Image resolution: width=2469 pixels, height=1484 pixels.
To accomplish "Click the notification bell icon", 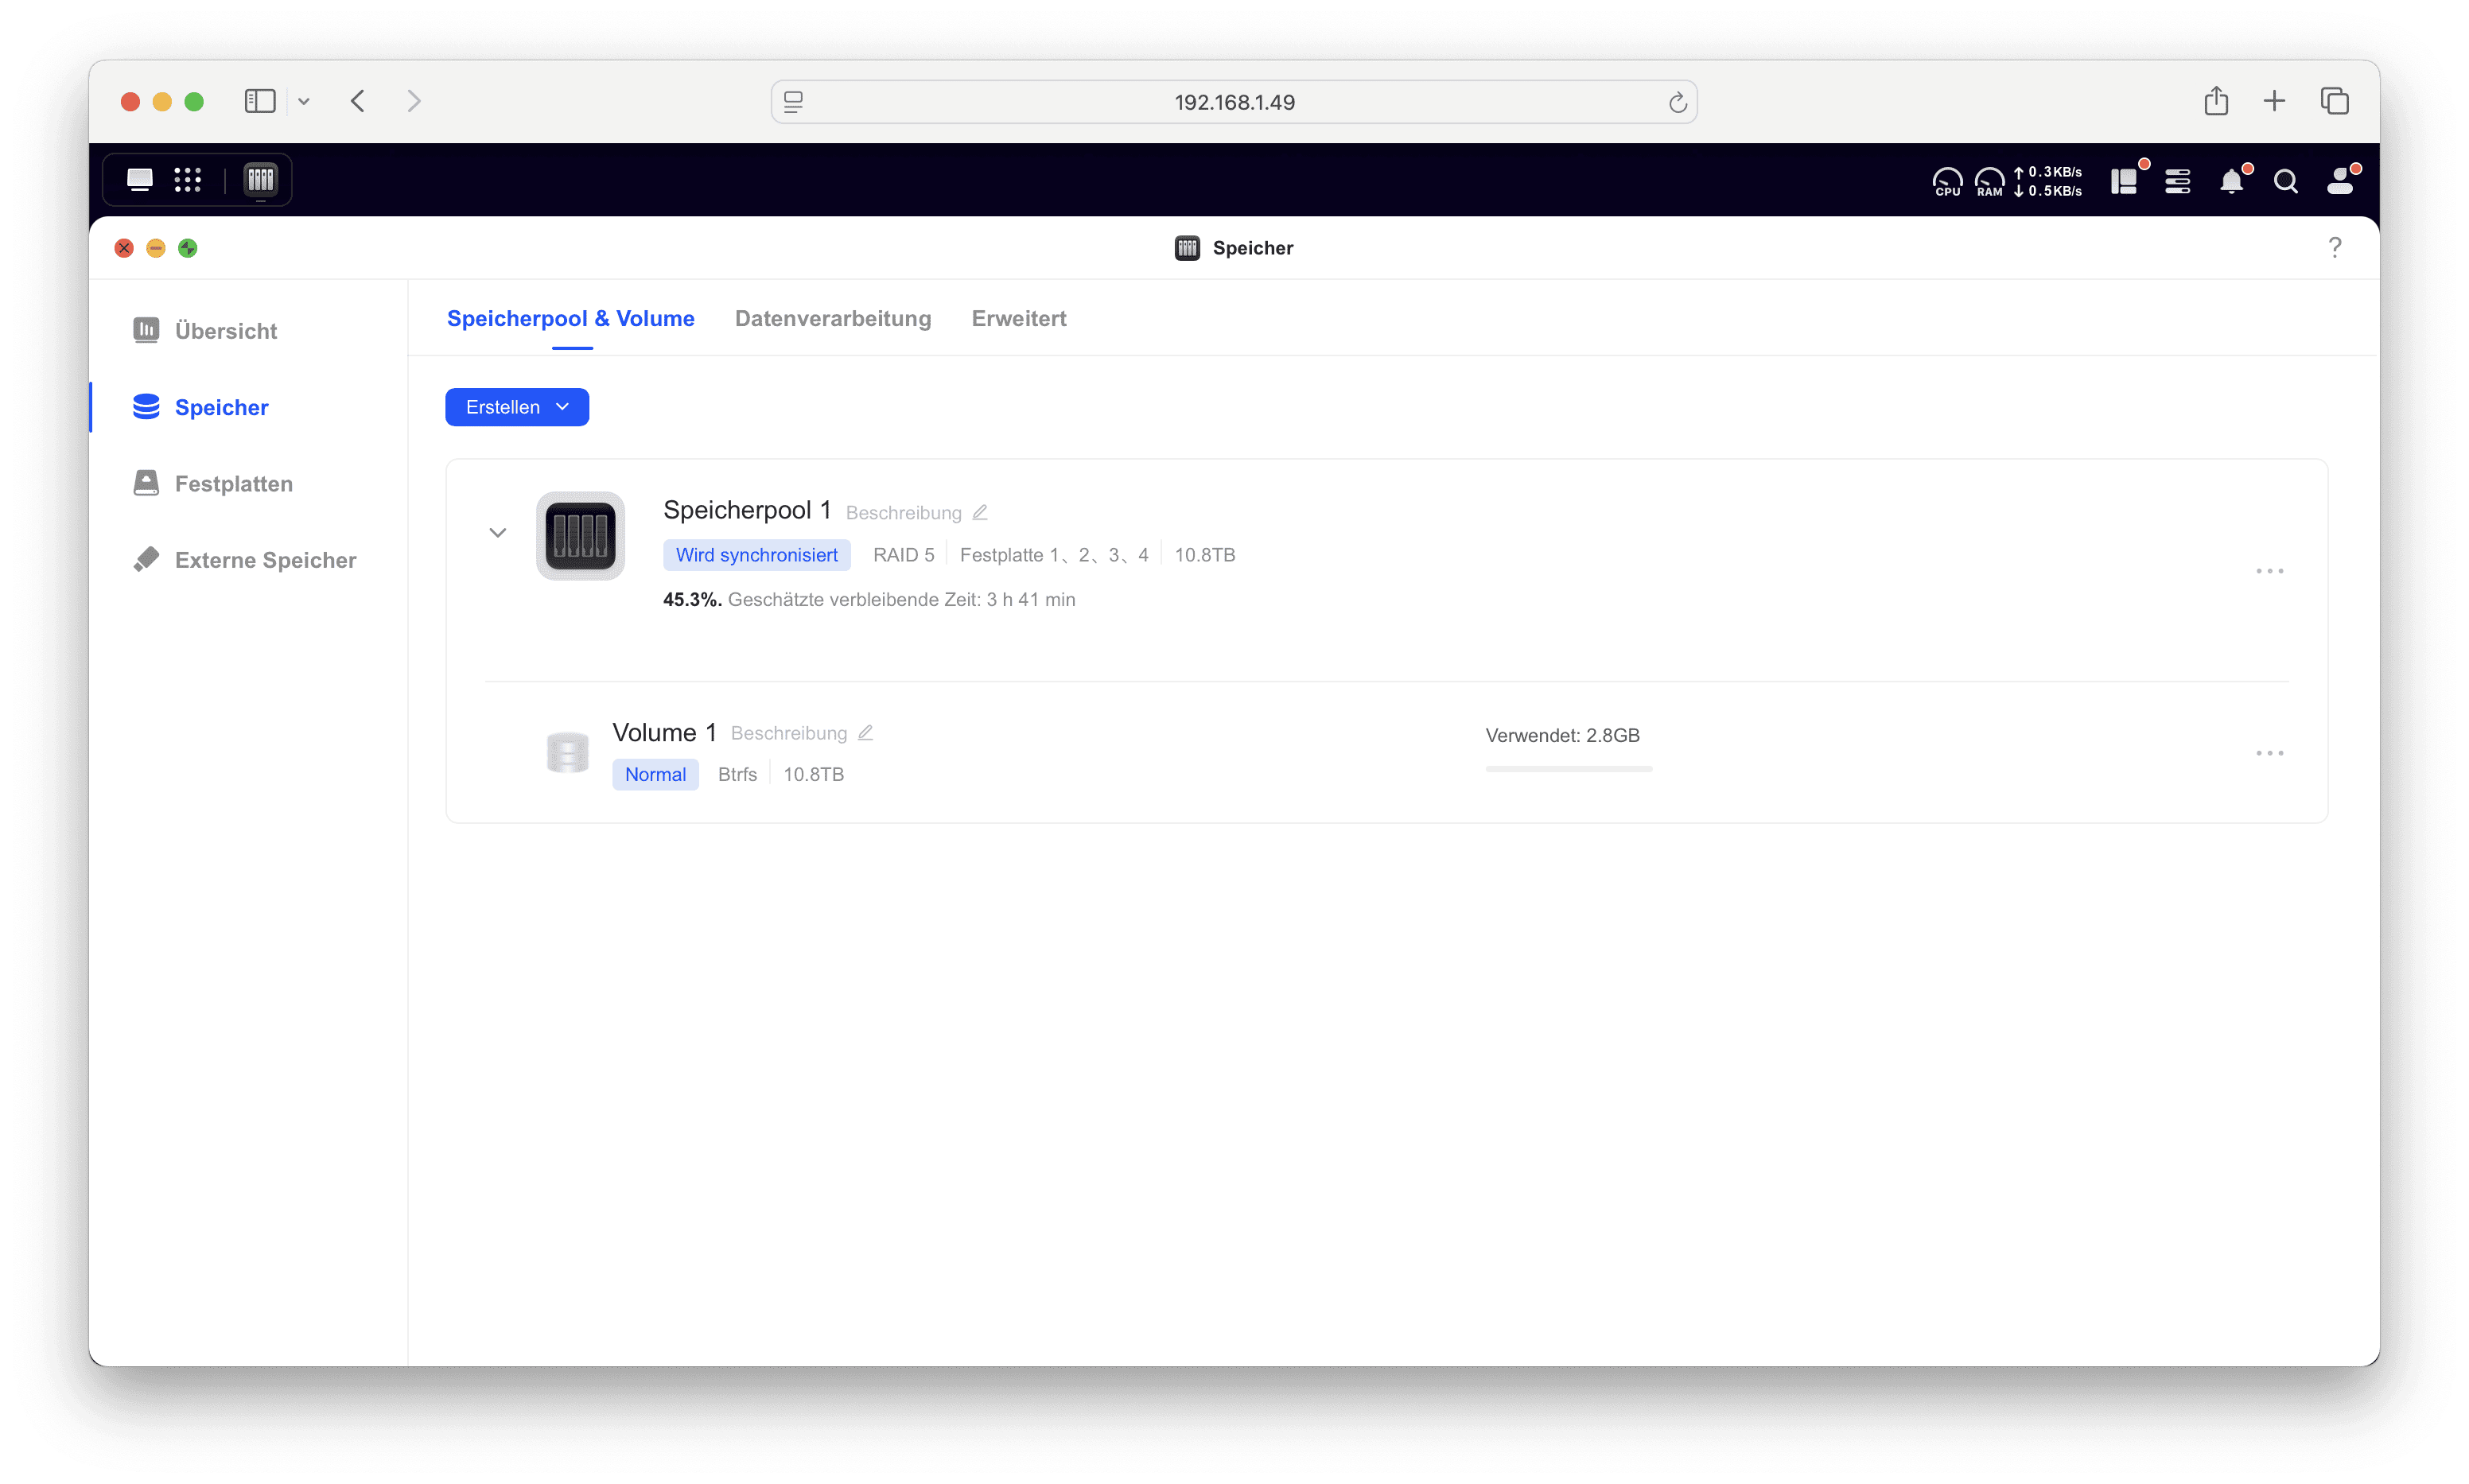I will click(x=2231, y=181).
